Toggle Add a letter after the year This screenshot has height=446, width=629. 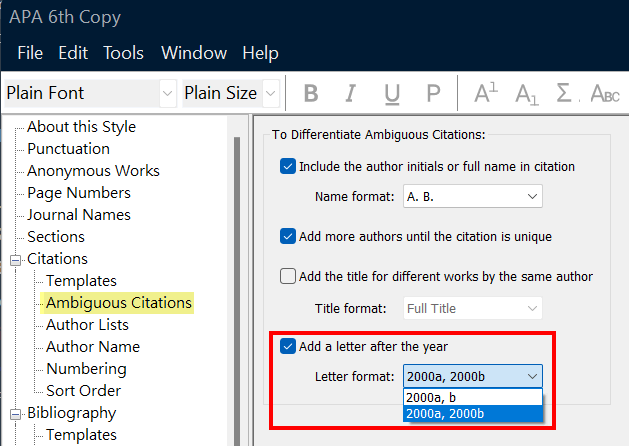pyautogui.click(x=288, y=346)
